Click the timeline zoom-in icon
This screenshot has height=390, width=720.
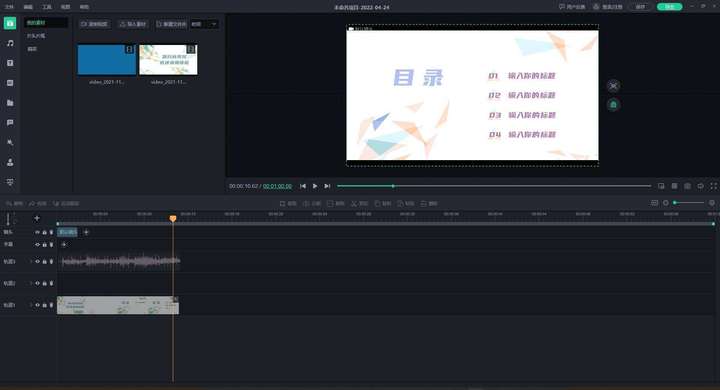click(x=712, y=203)
